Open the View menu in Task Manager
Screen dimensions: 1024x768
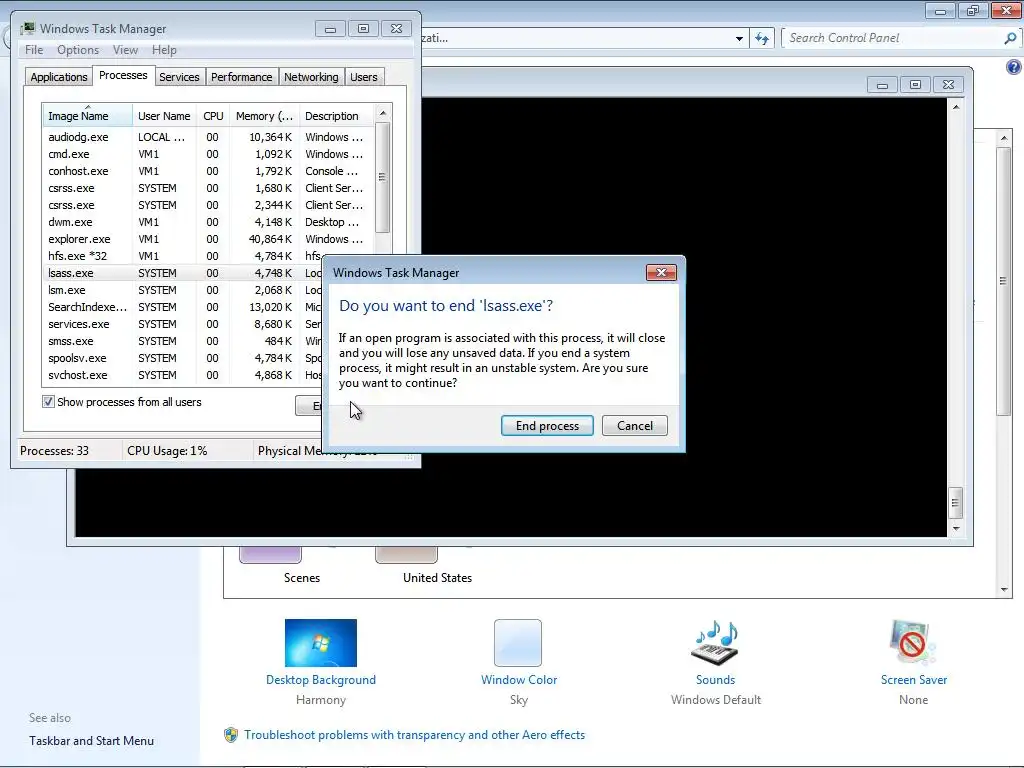click(125, 50)
